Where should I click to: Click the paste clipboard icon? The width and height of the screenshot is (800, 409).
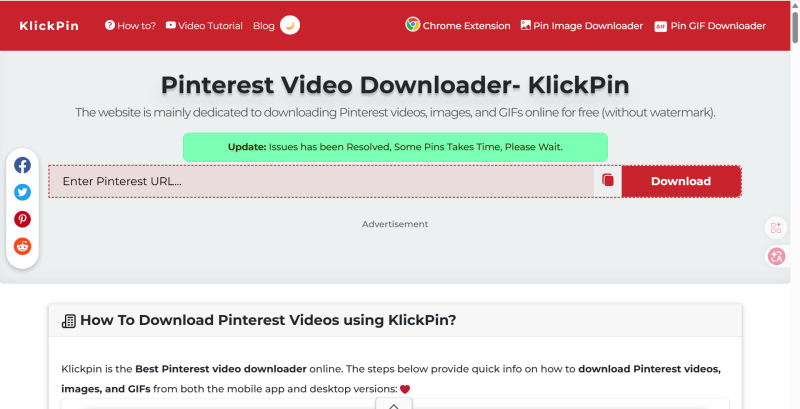pos(608,181)
